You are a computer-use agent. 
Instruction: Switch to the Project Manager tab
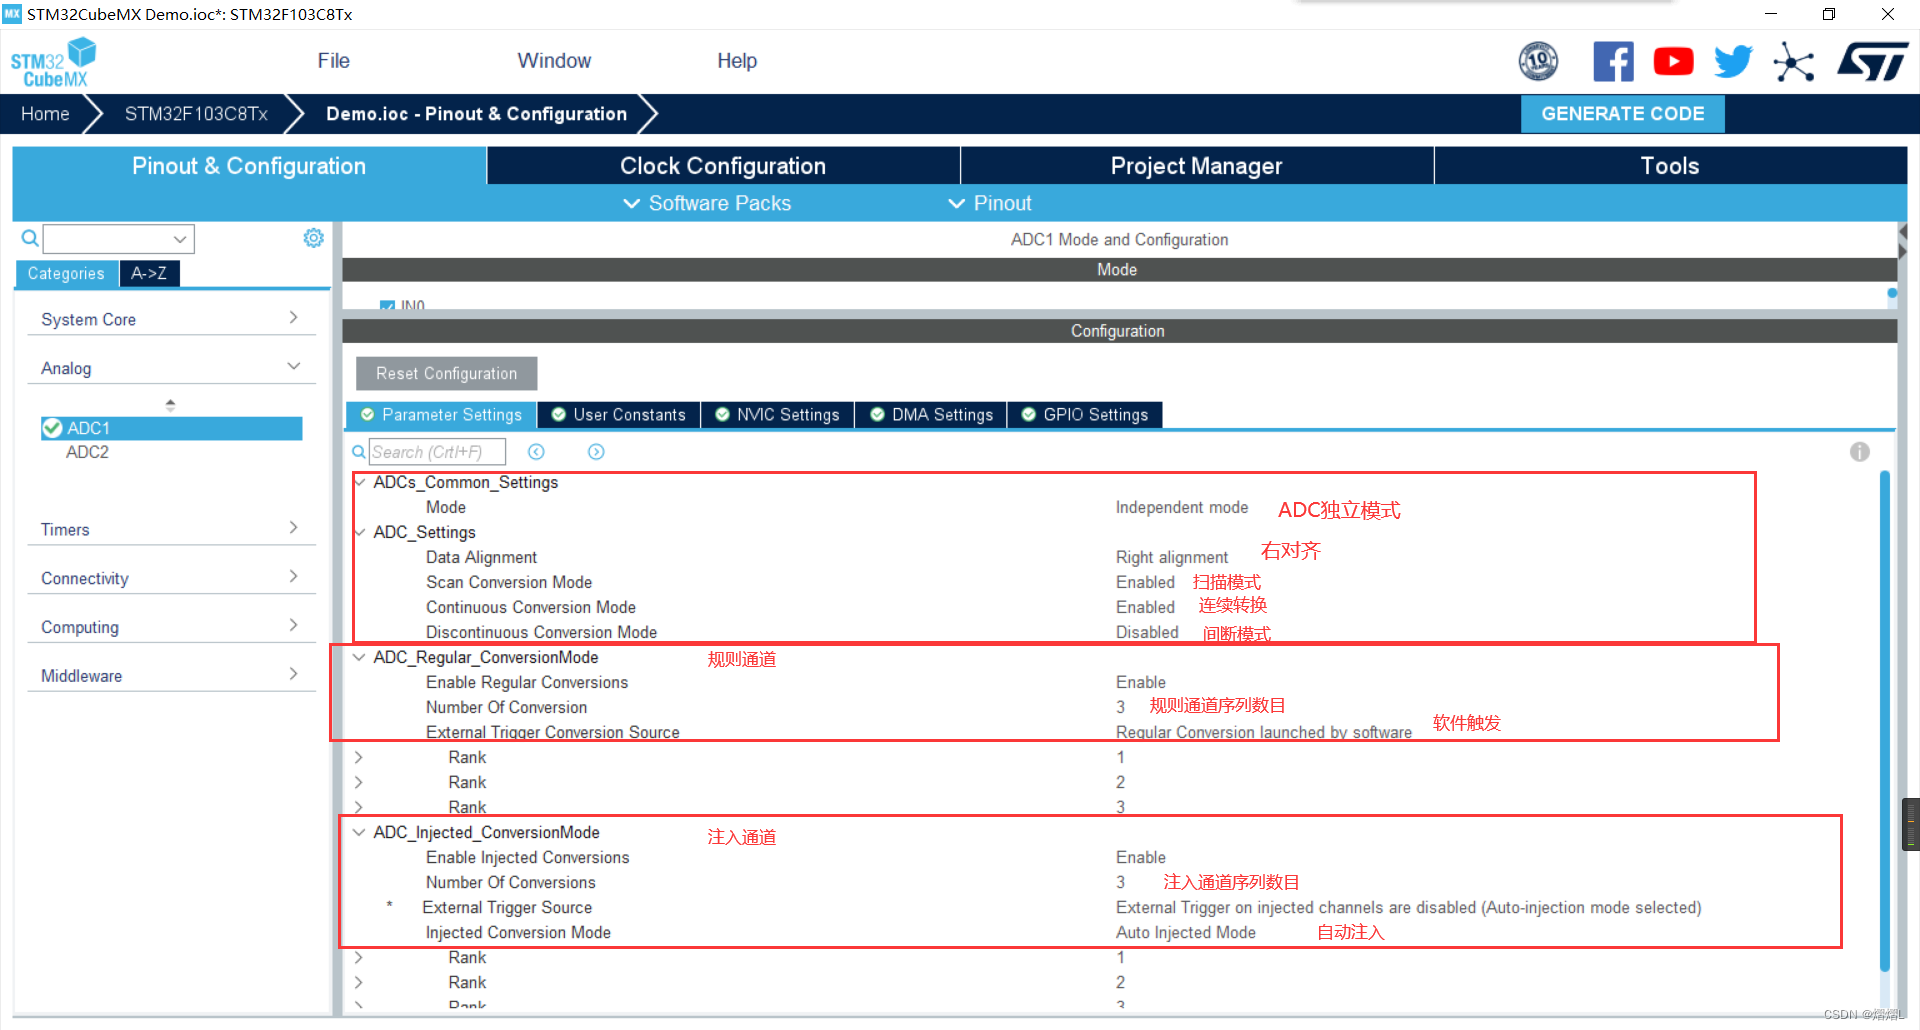pyautogui.click(x=1196, y=166)
